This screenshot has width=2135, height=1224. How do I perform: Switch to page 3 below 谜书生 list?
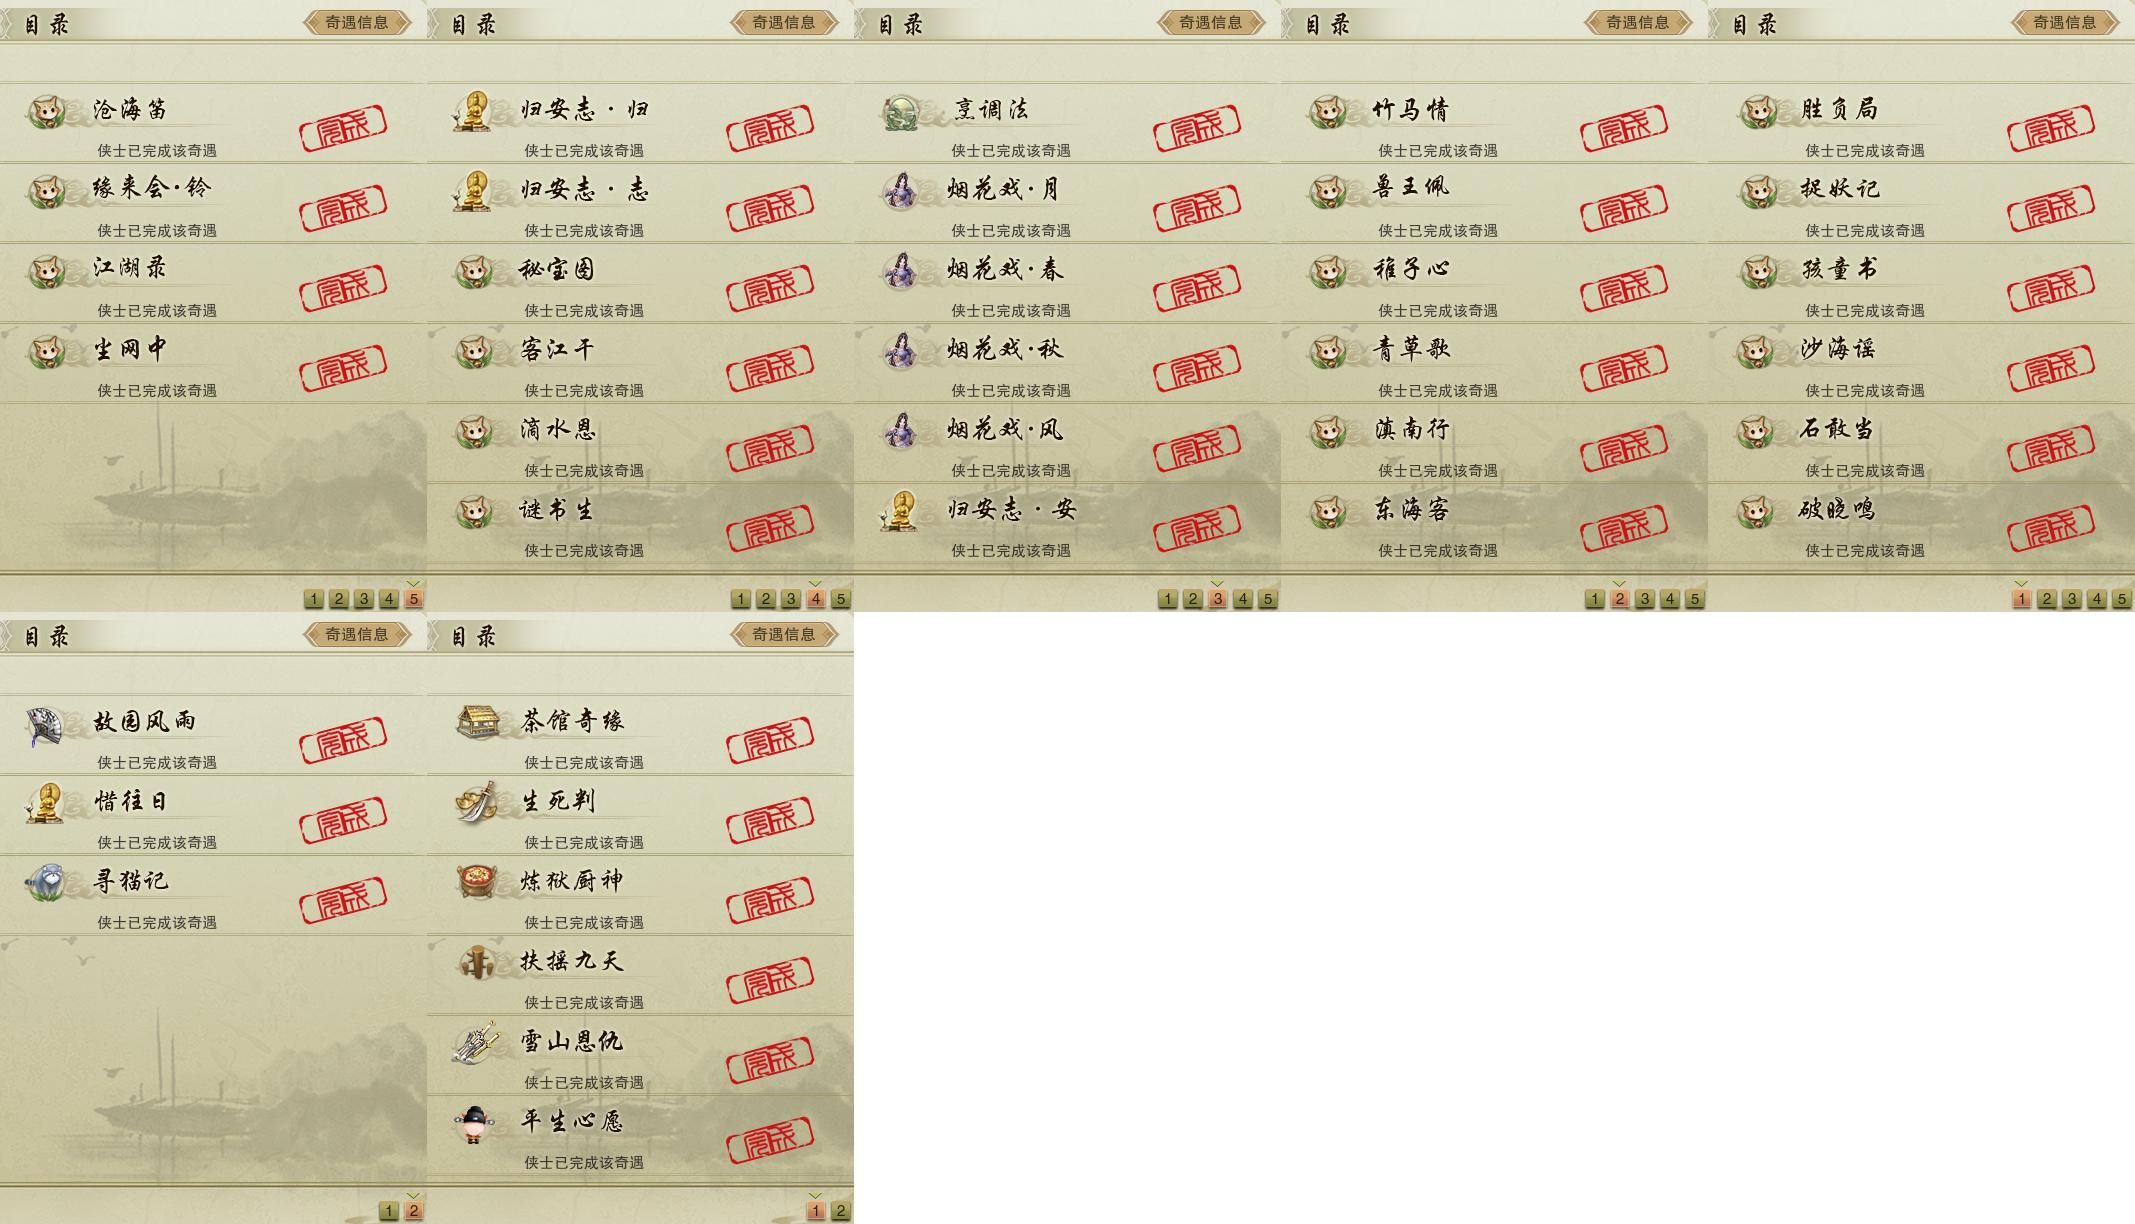point(790,599)
